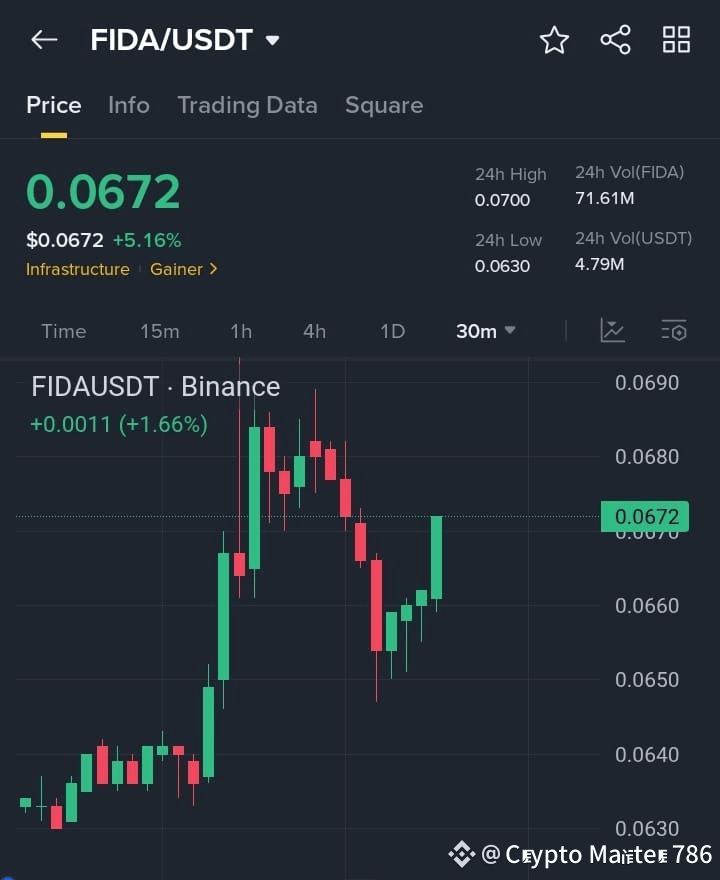Toggle the 15m timeframe
The height and width of the screenshot is (880, 720).
click(x=160, y=331)
